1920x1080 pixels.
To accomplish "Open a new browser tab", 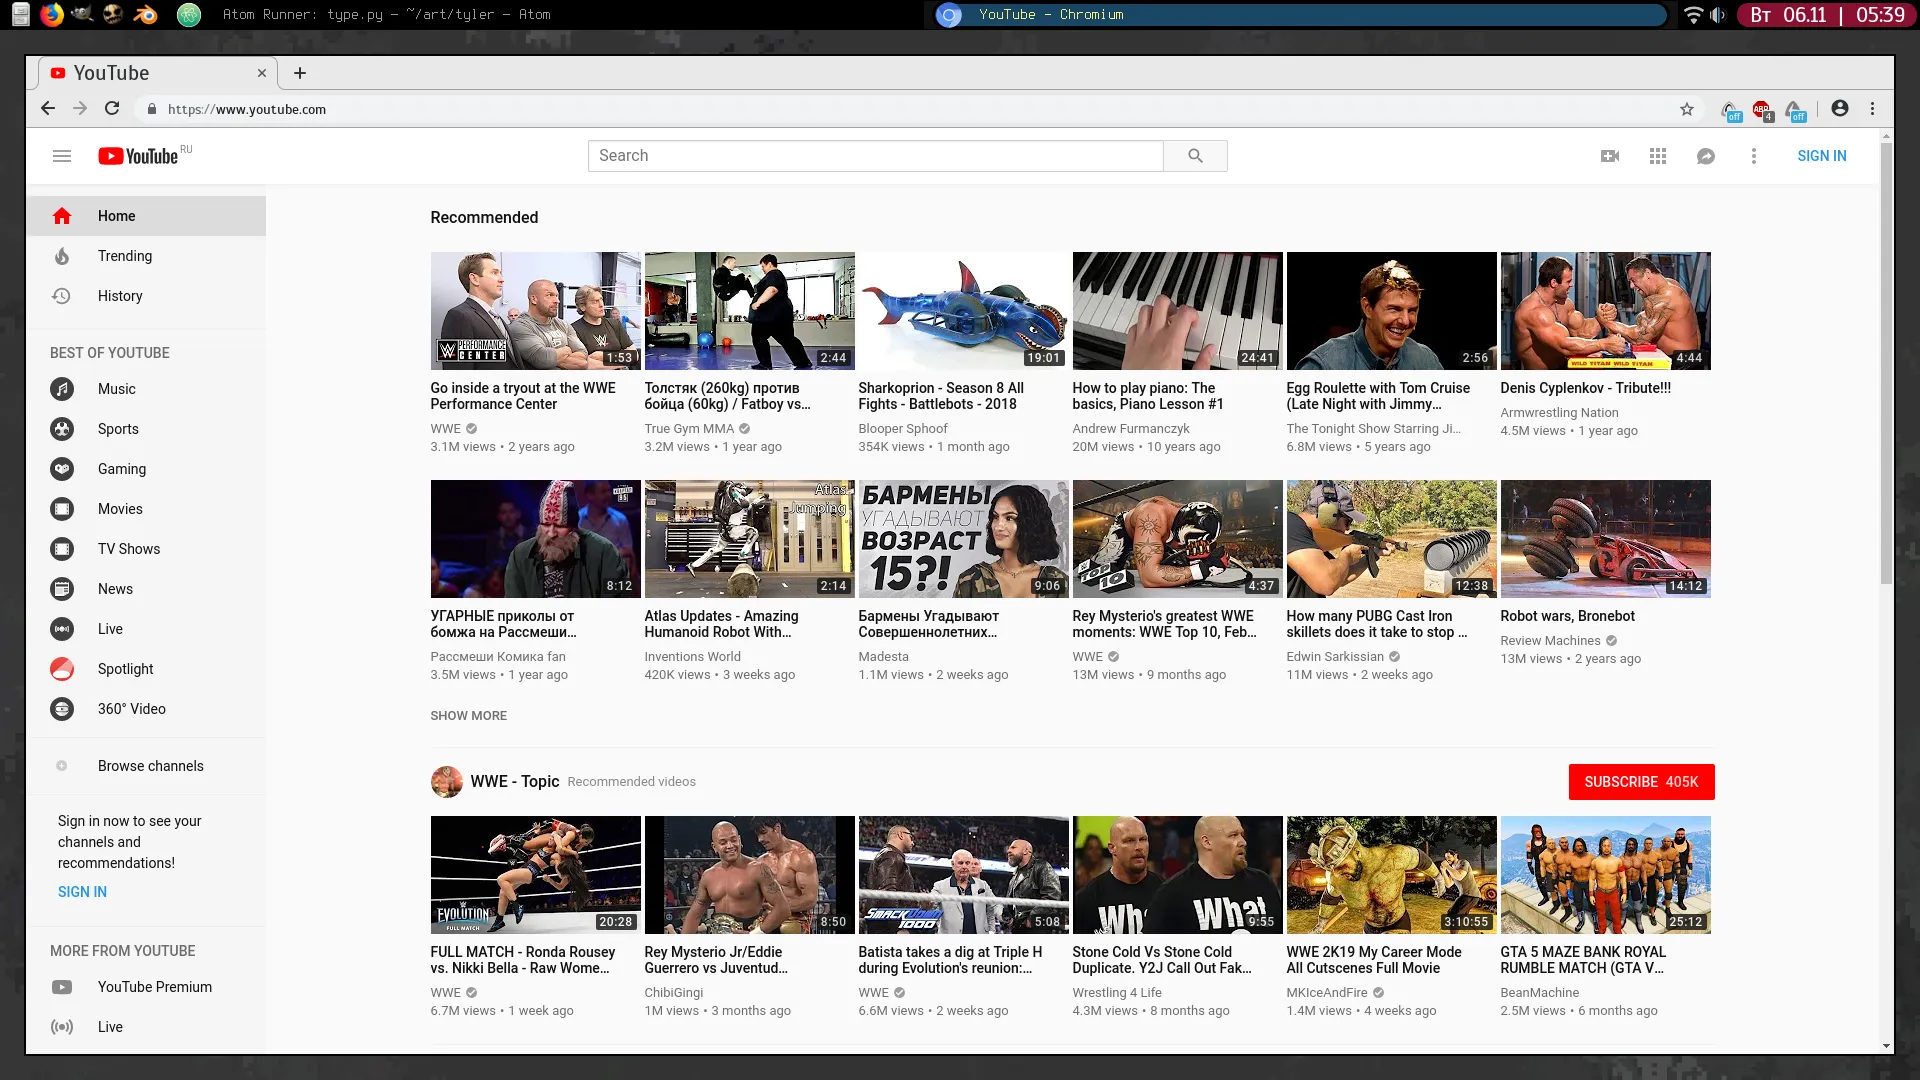I will [300, 73].
